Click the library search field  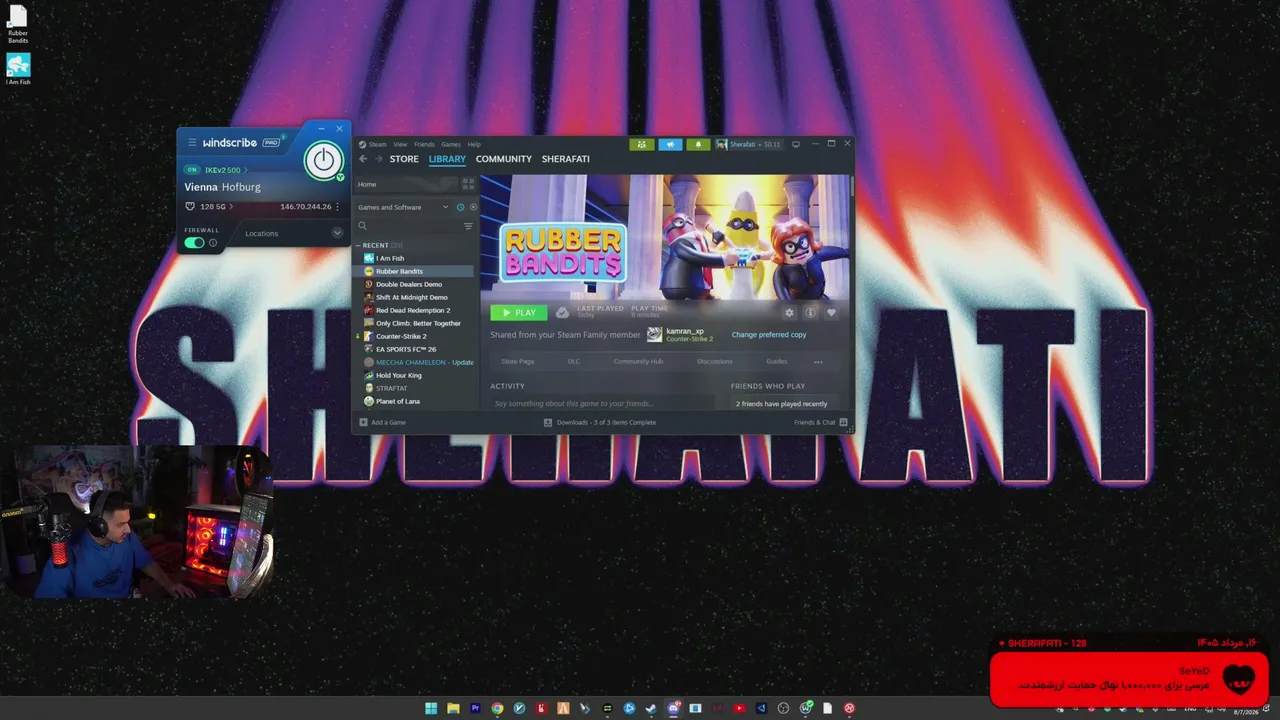tap(407, 226)
